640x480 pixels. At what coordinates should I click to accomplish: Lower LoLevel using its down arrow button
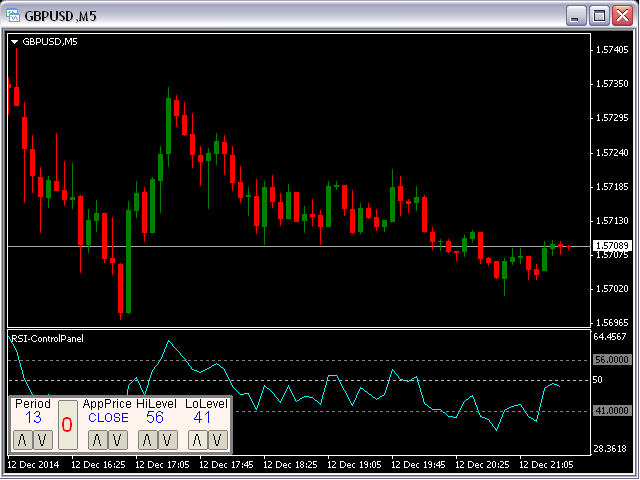coord(218,440)
